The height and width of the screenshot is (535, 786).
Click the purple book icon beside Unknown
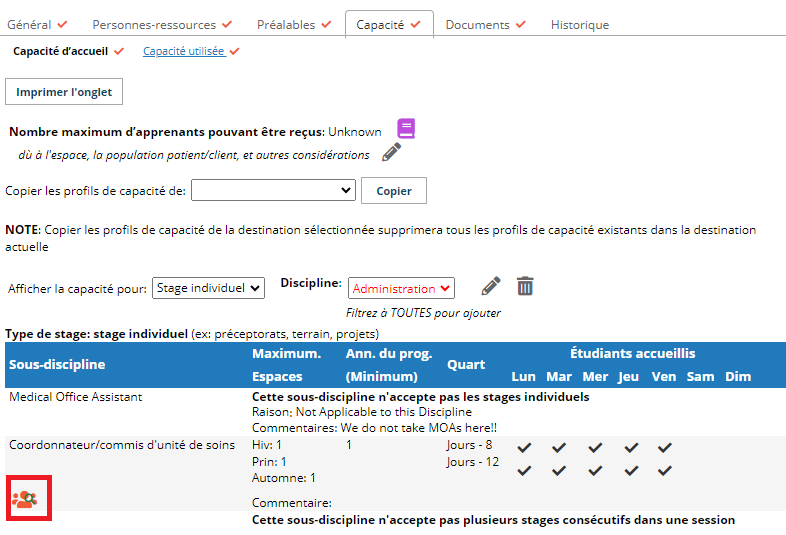pyautogui.click(x=405, y=129)
